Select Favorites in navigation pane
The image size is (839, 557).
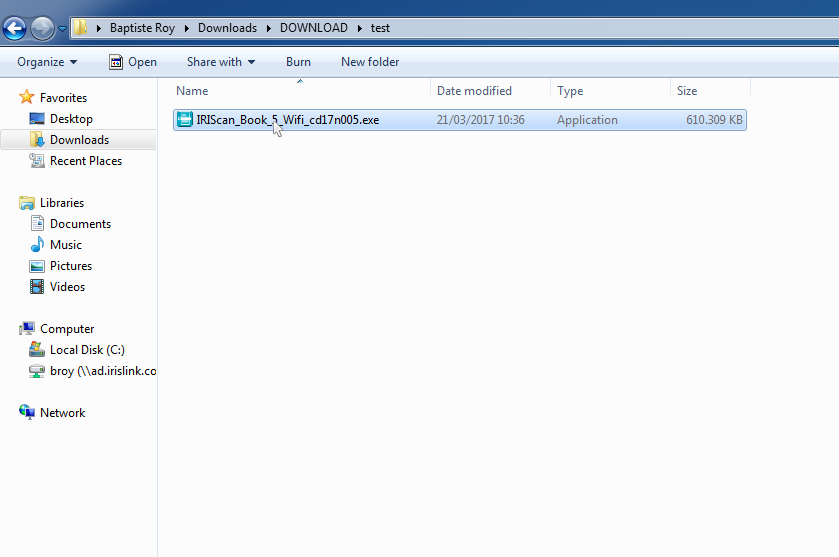click(63, 98)
